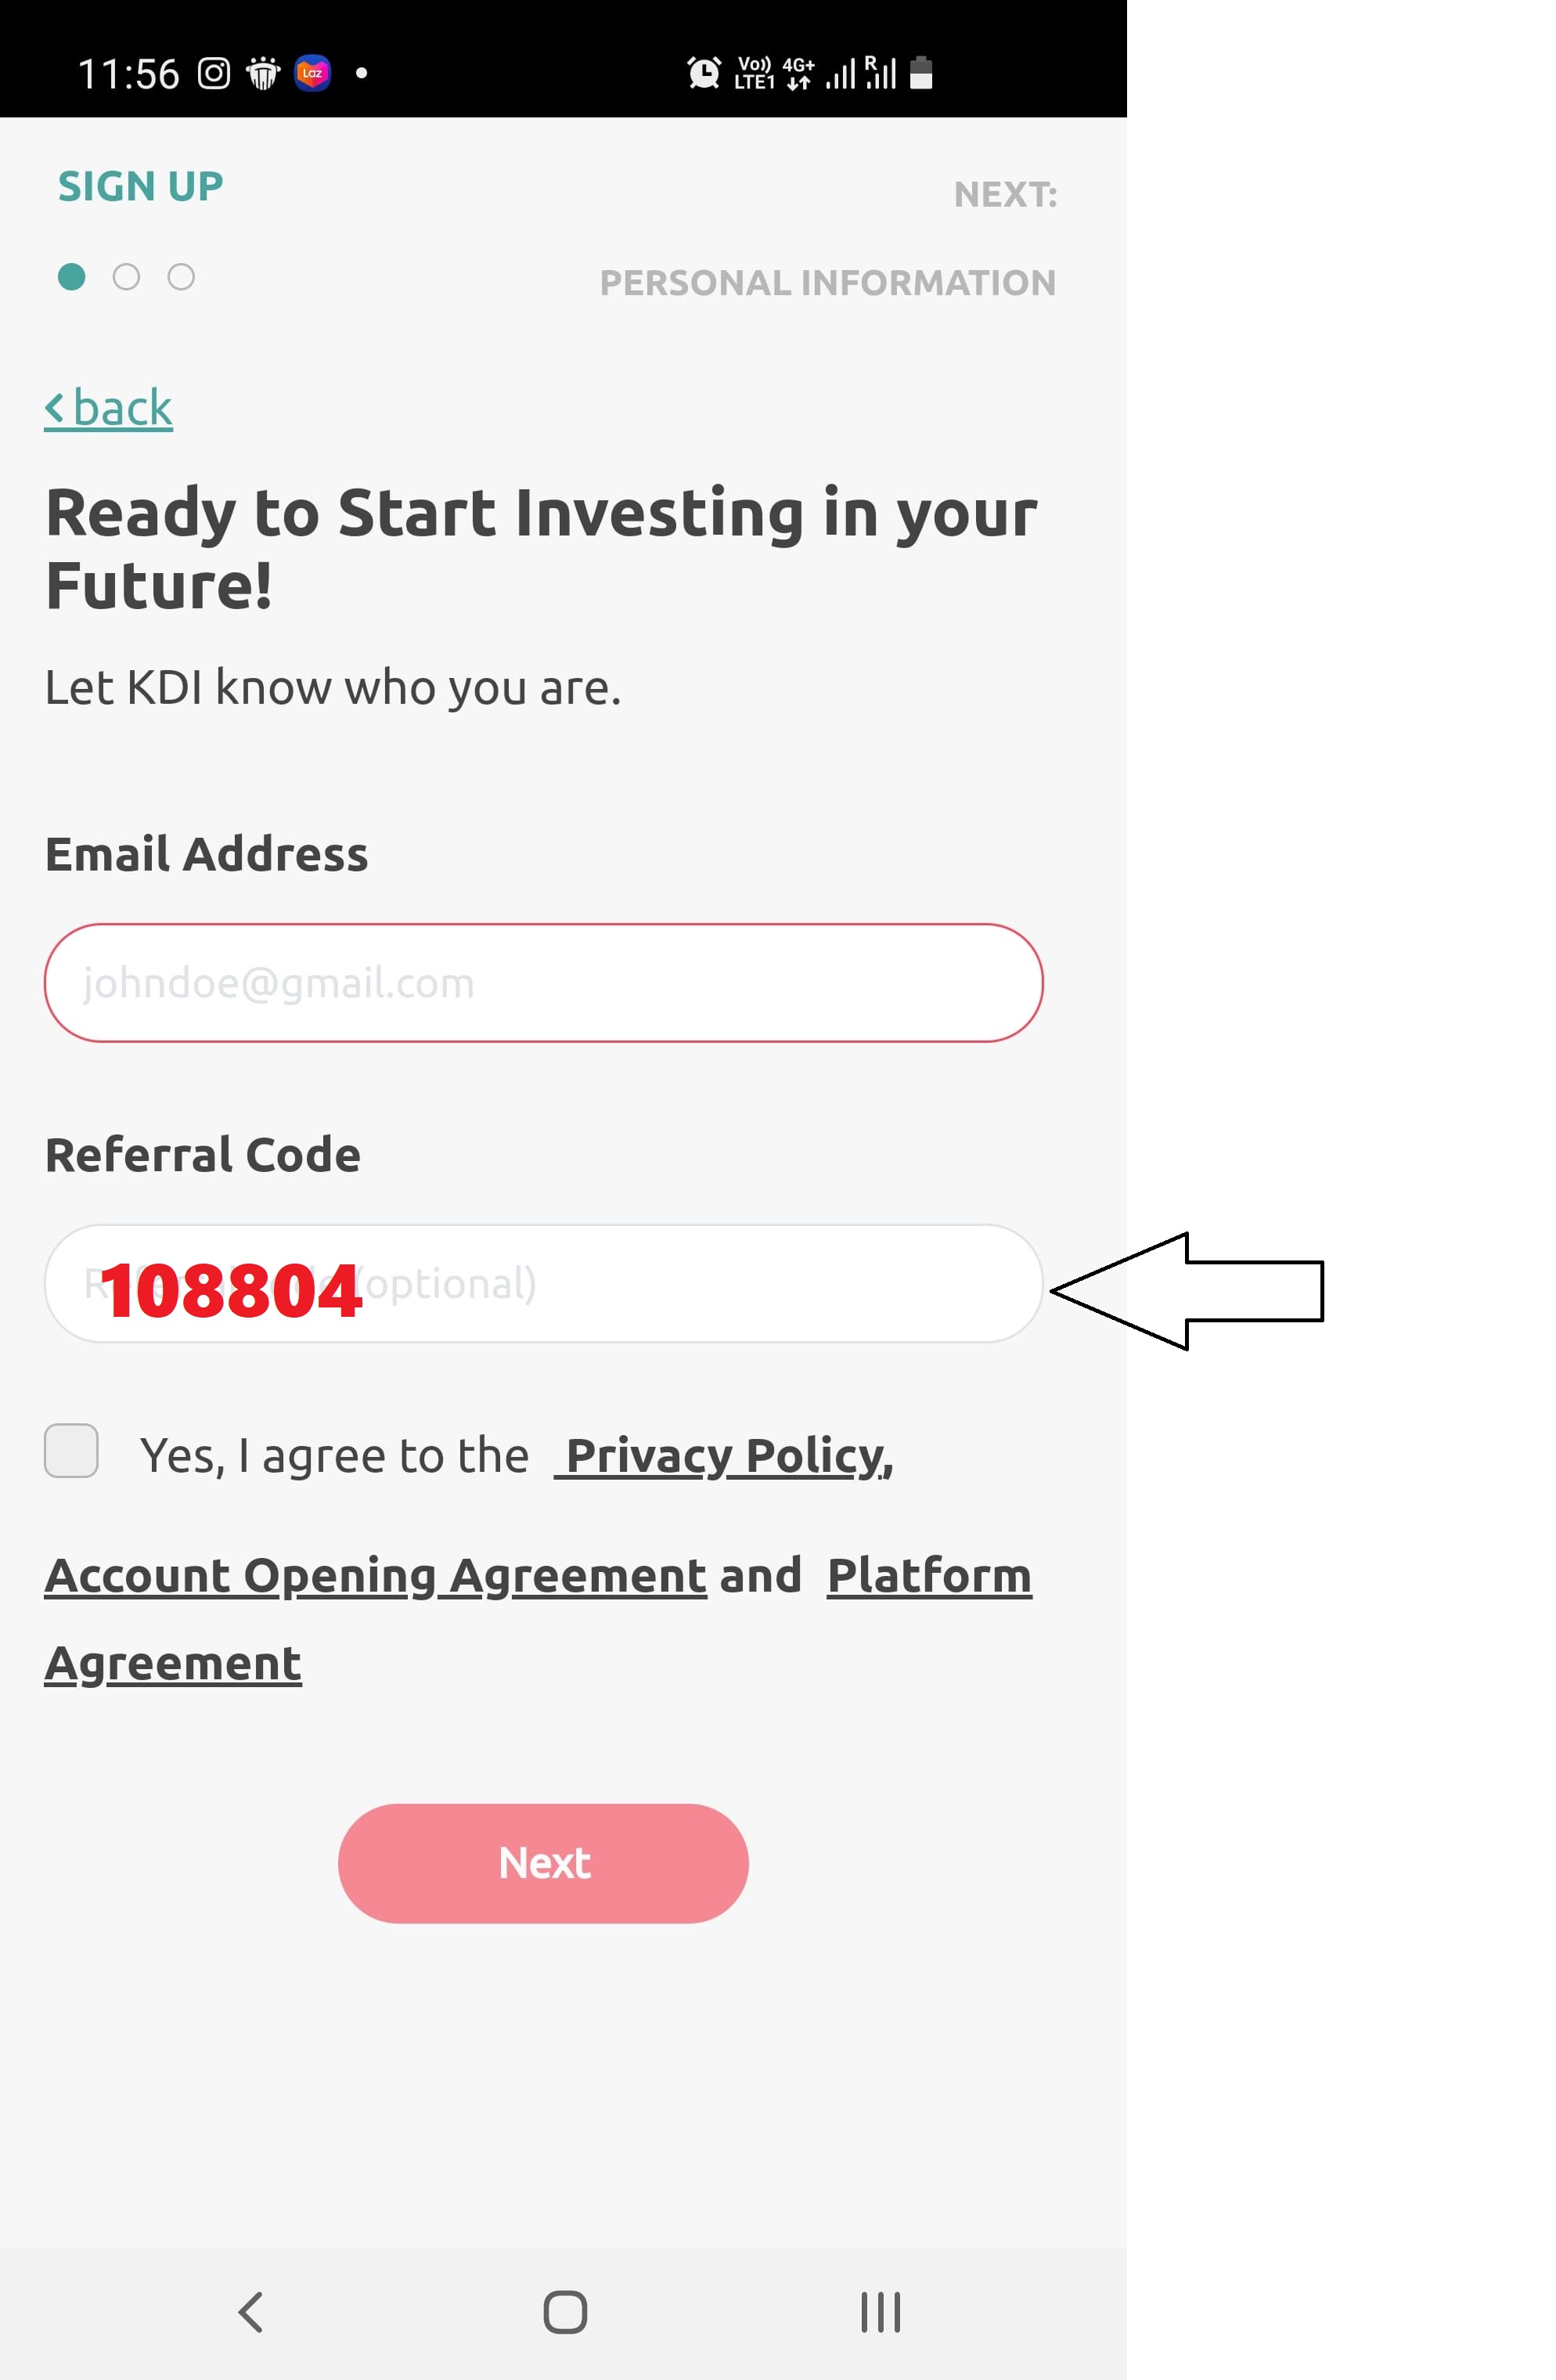The image size is (1556, 2380).
Task: Click the back navigation link
Action: (108, 406)
